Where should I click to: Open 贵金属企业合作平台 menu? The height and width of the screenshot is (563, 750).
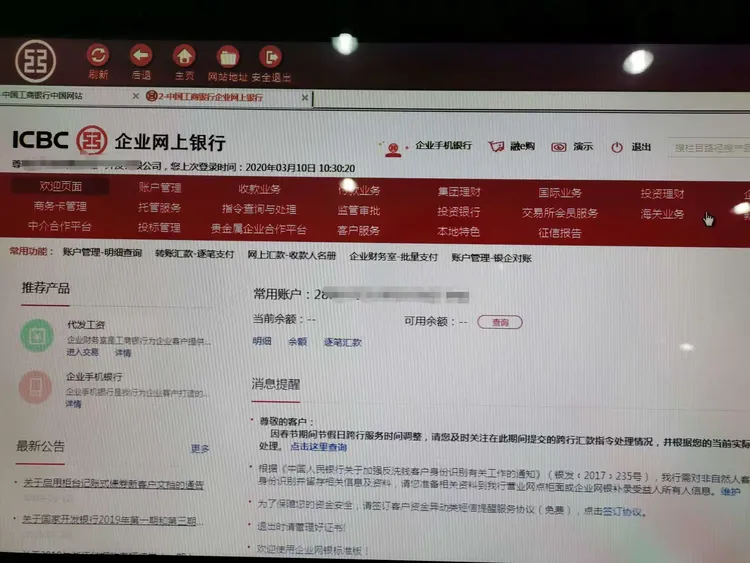(258, 229)
